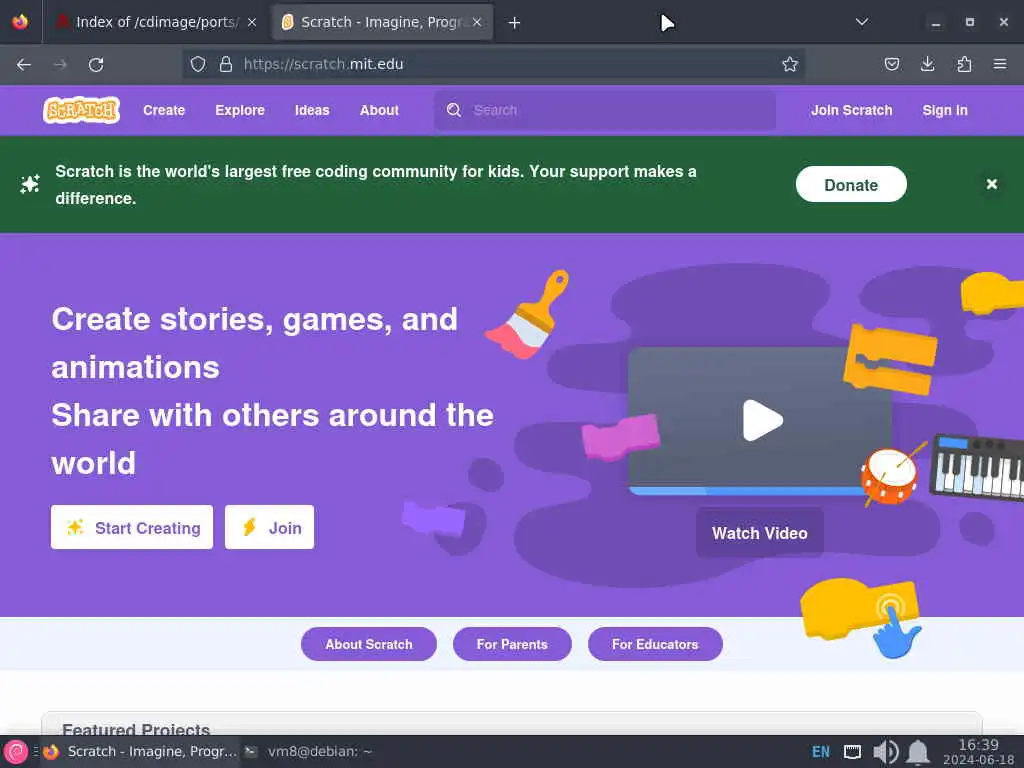Viewport: 1024px width, 768px height.
Task: Switch to vm8@debian terminal in taskbar
Action: (308, 752)
